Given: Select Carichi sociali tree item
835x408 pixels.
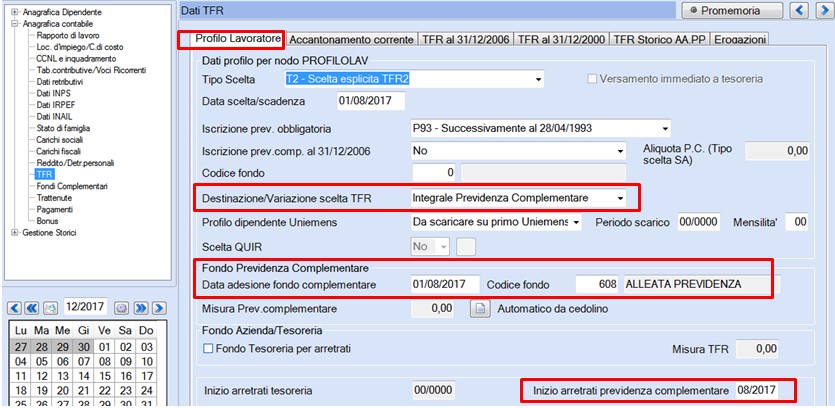Looking at the screenshot, I should point(59,140).
